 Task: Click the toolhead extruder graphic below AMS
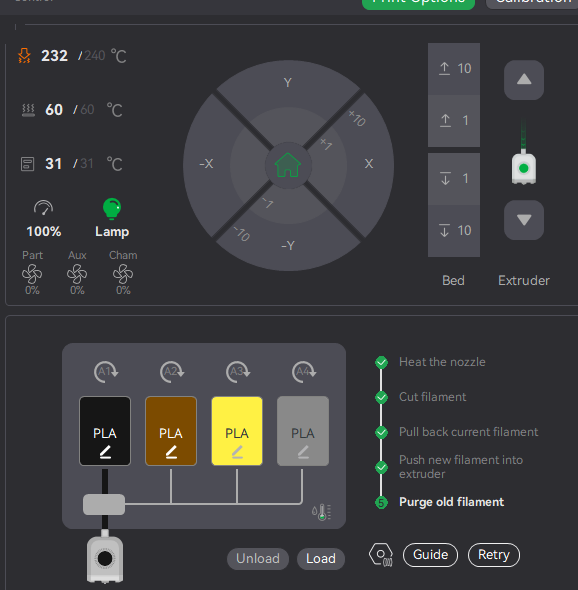coord(105,558)
